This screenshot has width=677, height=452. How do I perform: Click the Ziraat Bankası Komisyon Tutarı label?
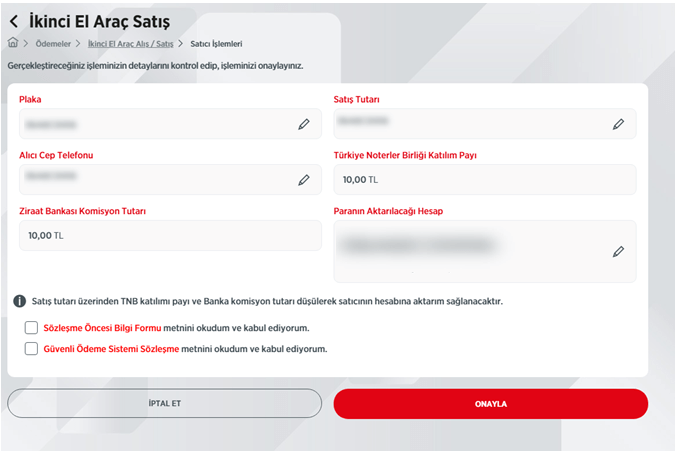tap(82, 211)
